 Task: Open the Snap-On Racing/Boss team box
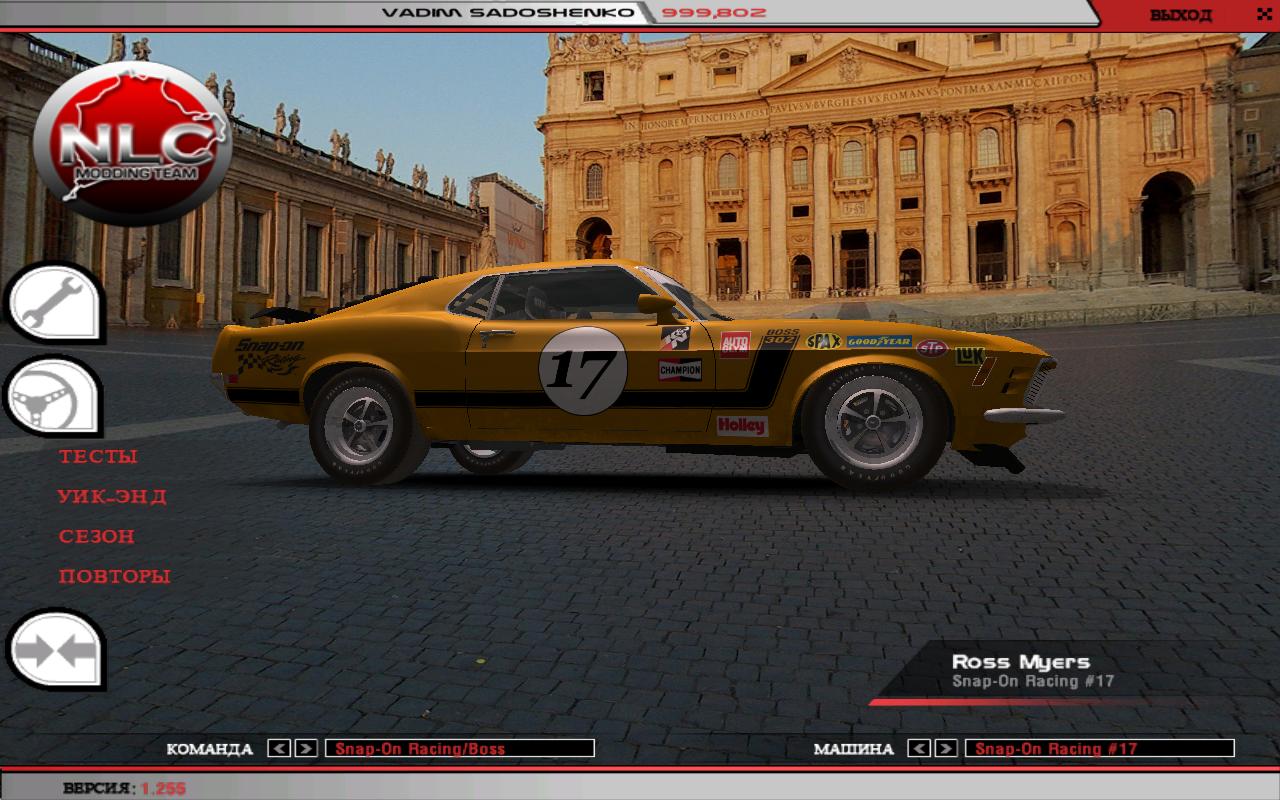tap(460, 748)
